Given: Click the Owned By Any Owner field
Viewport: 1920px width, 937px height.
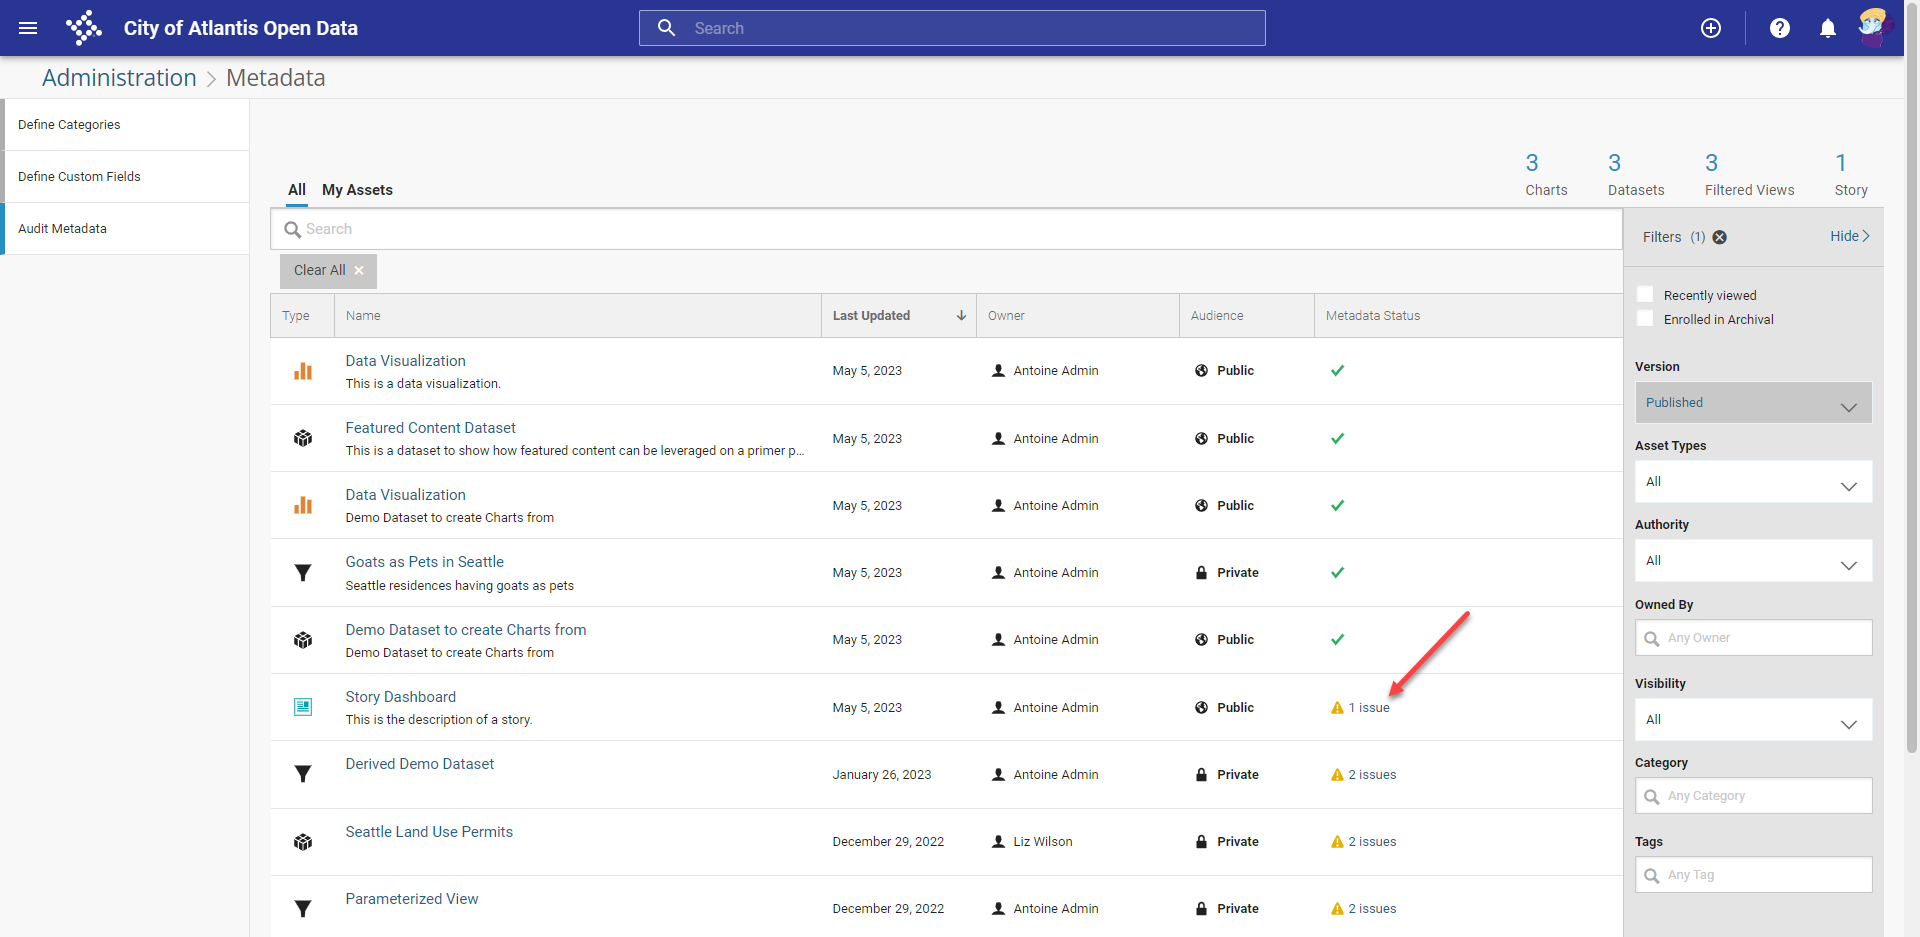Looking at the screenshot, I should point(1753,638).
